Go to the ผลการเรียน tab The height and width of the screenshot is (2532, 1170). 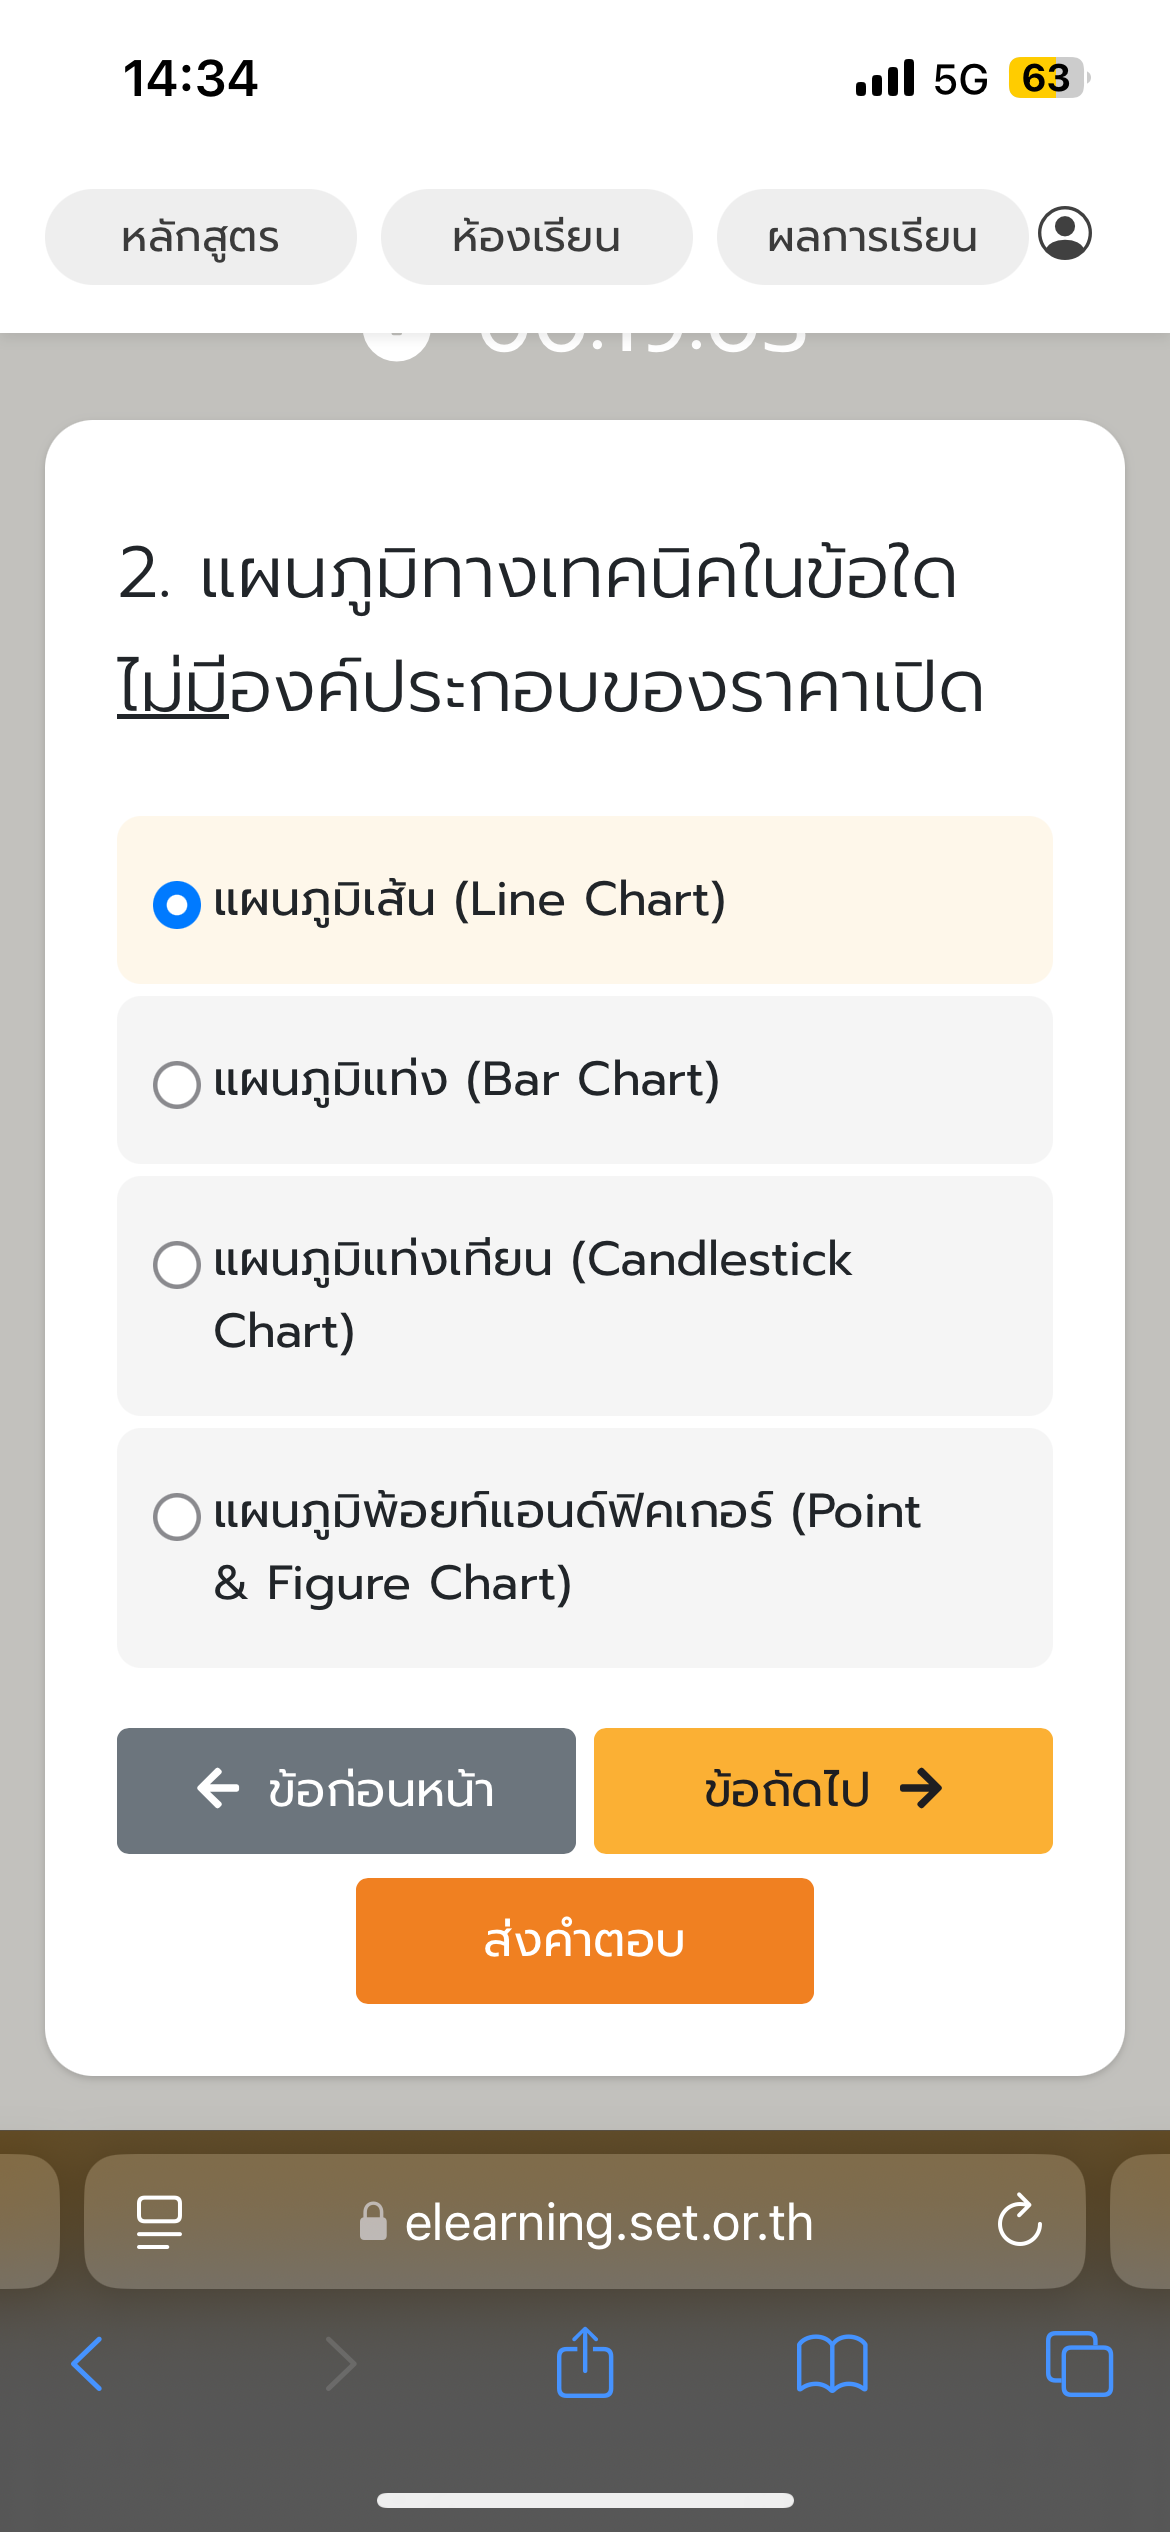click(x=872, y=237)
